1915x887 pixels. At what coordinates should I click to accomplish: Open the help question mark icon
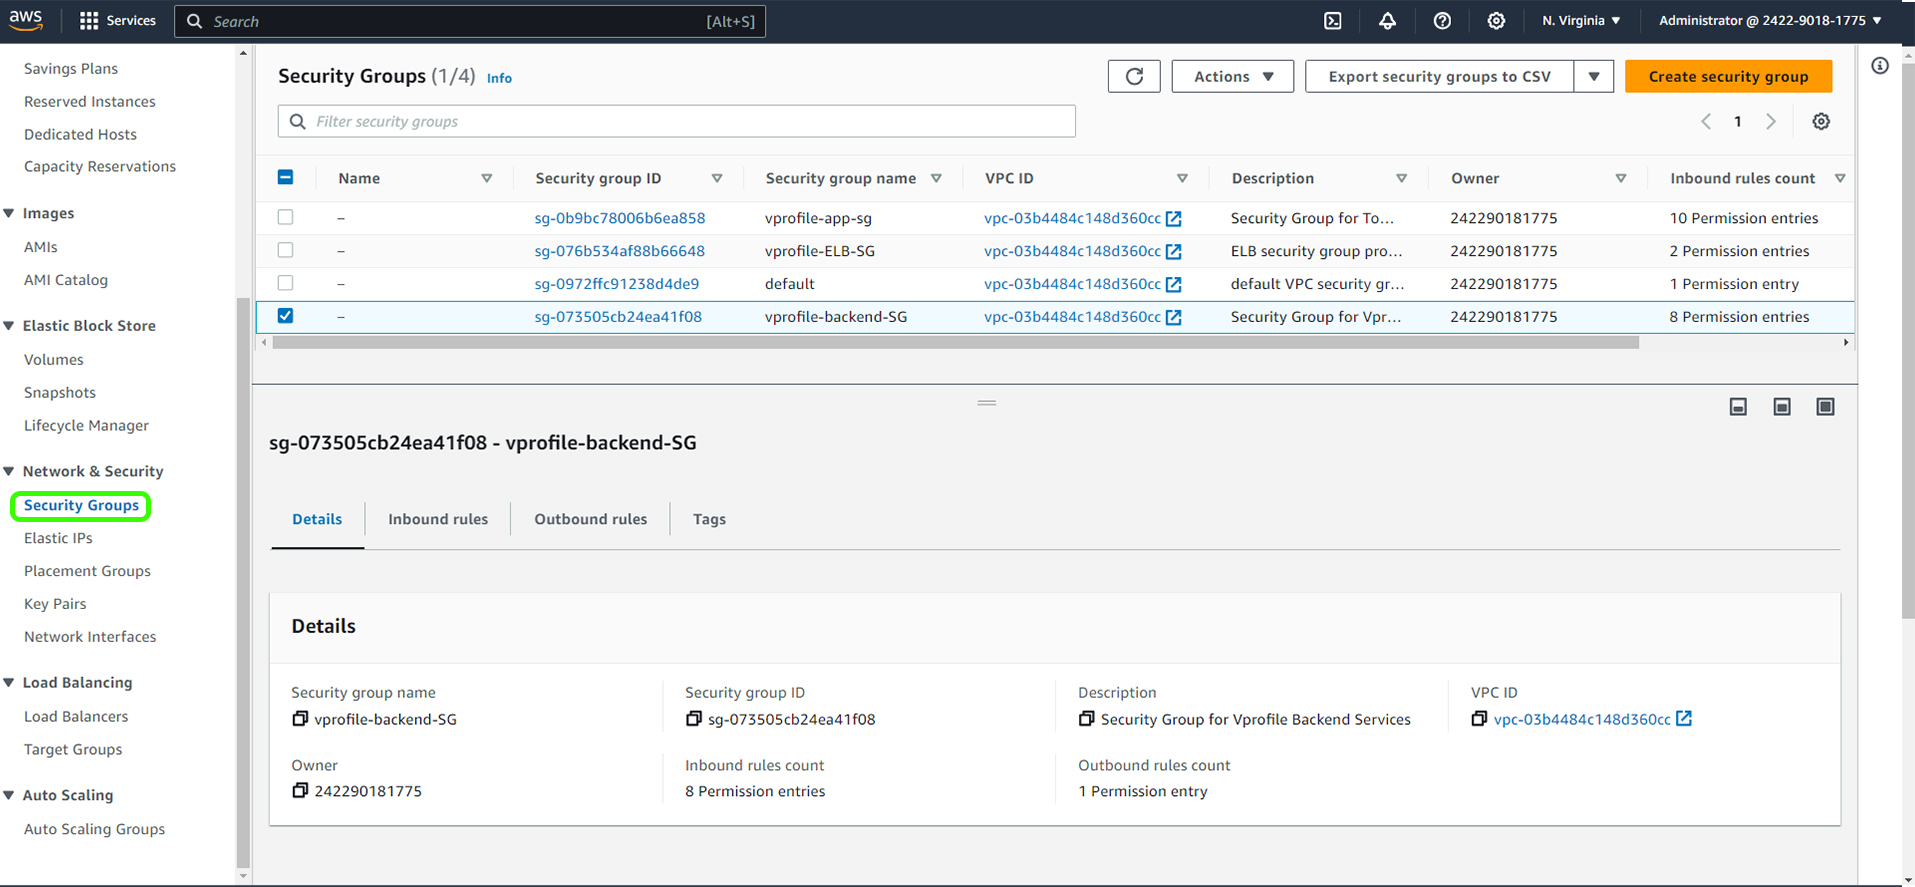click(1442, 20)
